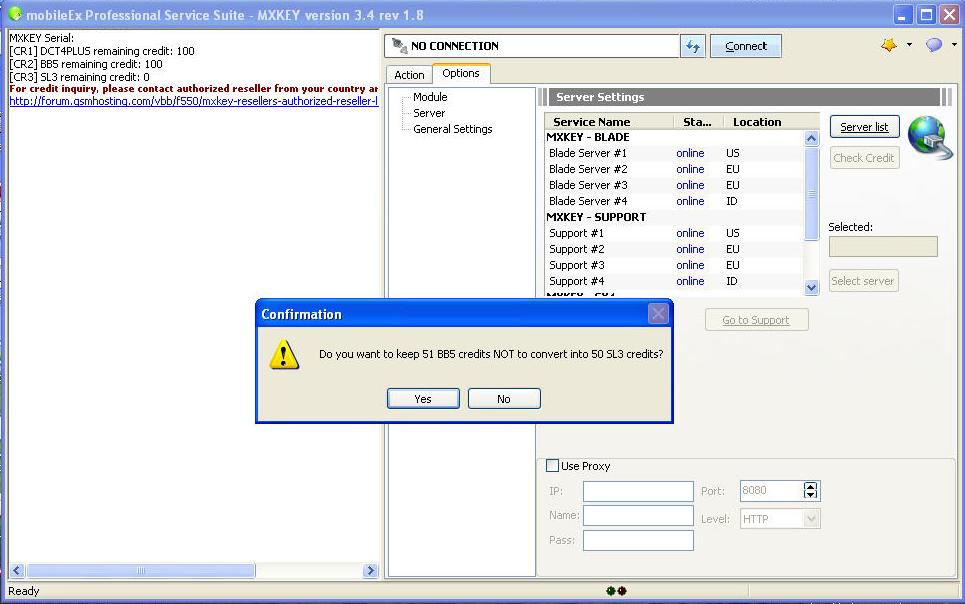Select the Support #2 row
965x604 pixels.
[674, 249]
